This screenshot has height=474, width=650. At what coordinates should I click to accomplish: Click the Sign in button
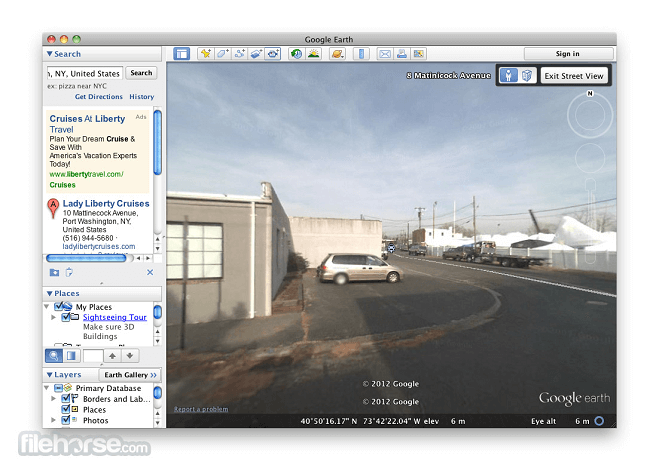coord(568,54)
